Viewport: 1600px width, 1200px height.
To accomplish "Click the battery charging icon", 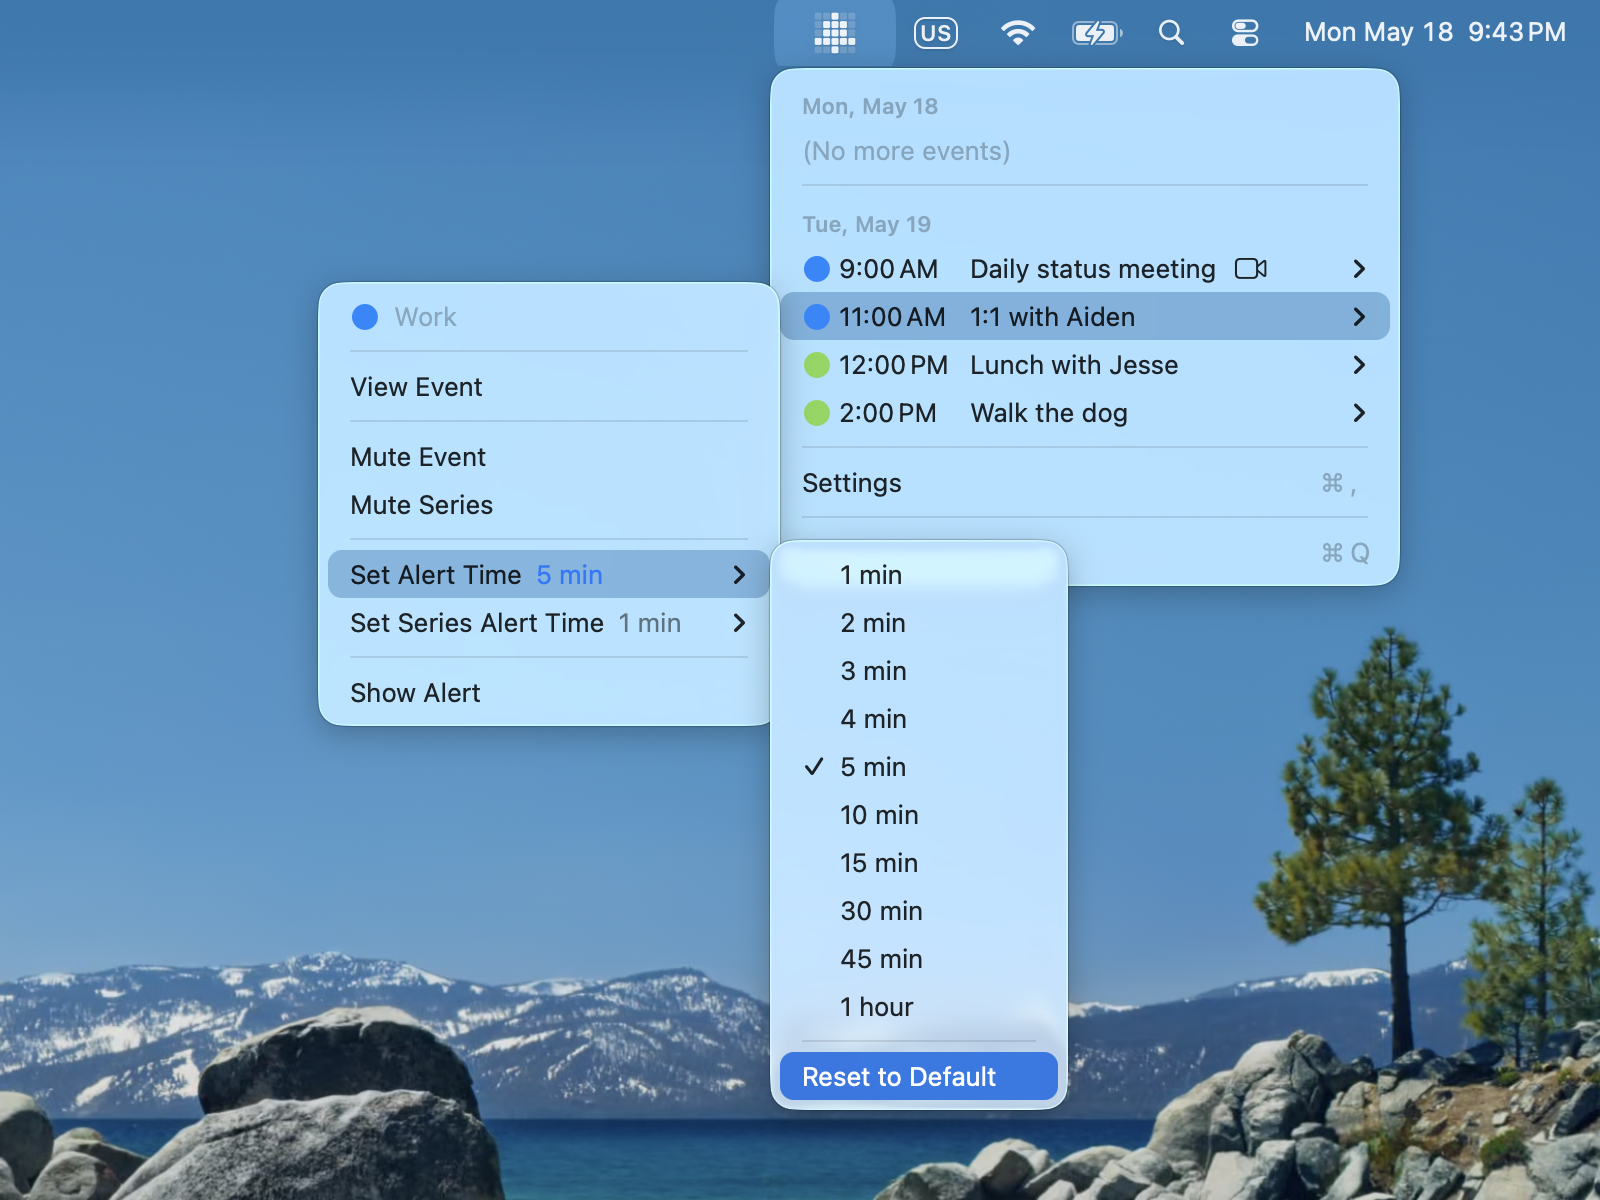I will [x=1097, y=33].
